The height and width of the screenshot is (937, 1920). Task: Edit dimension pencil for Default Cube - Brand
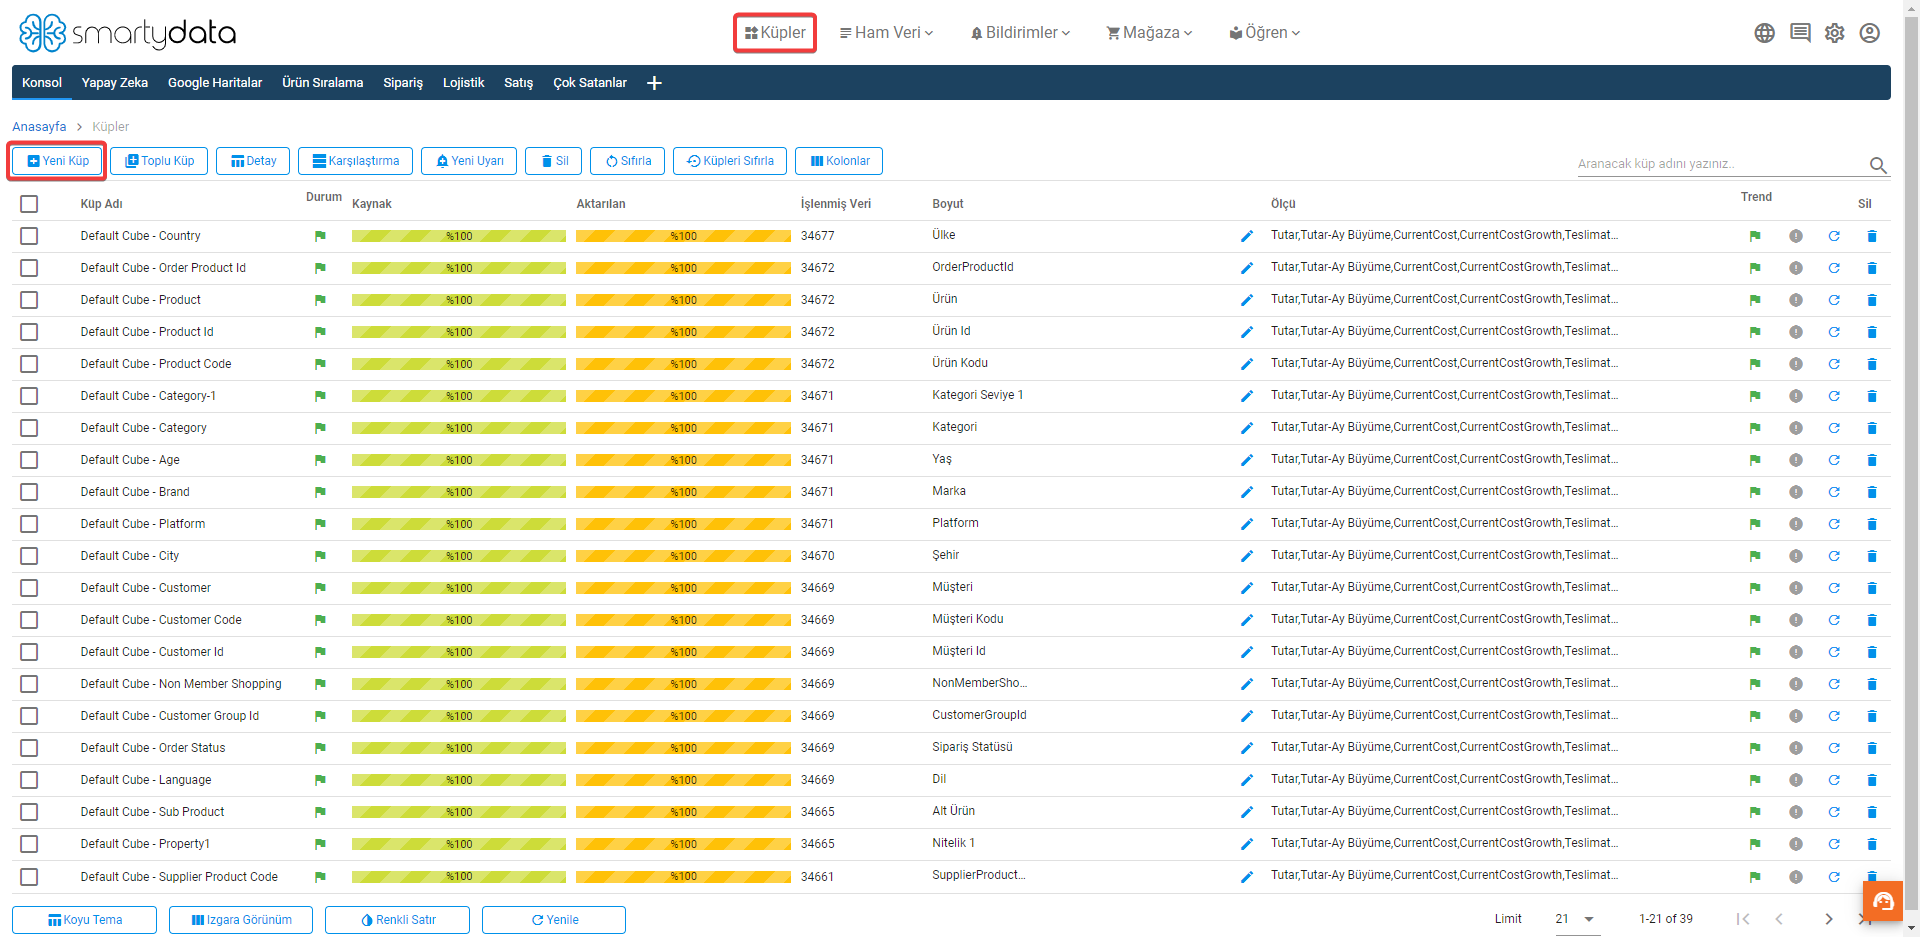(x=1246, y=492)
